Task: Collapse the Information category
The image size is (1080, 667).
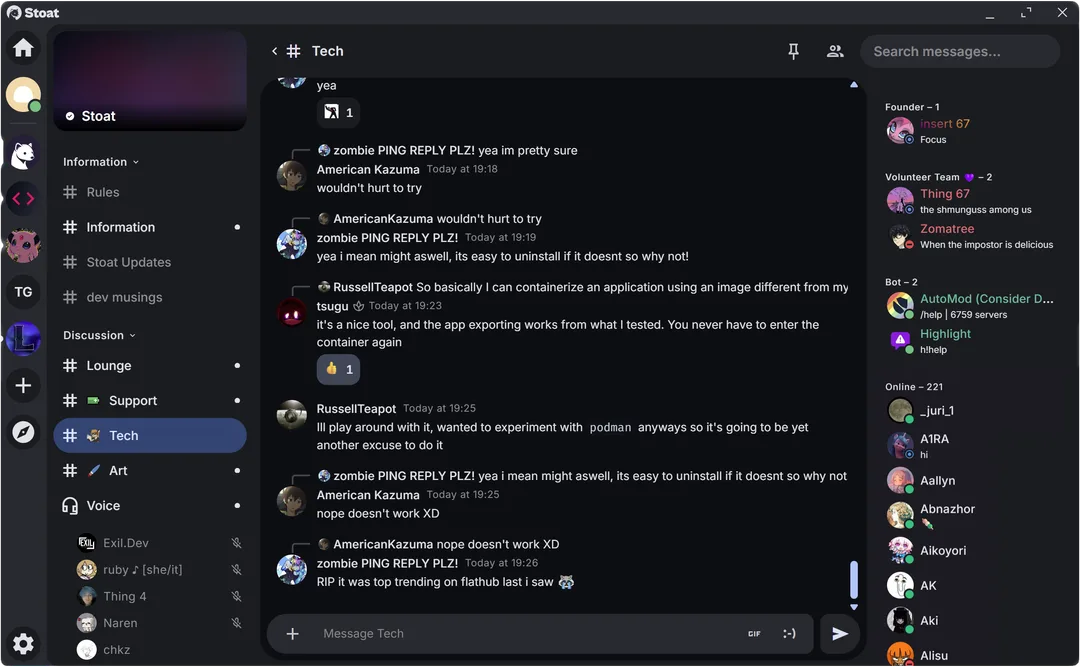Action: (101, 162)
